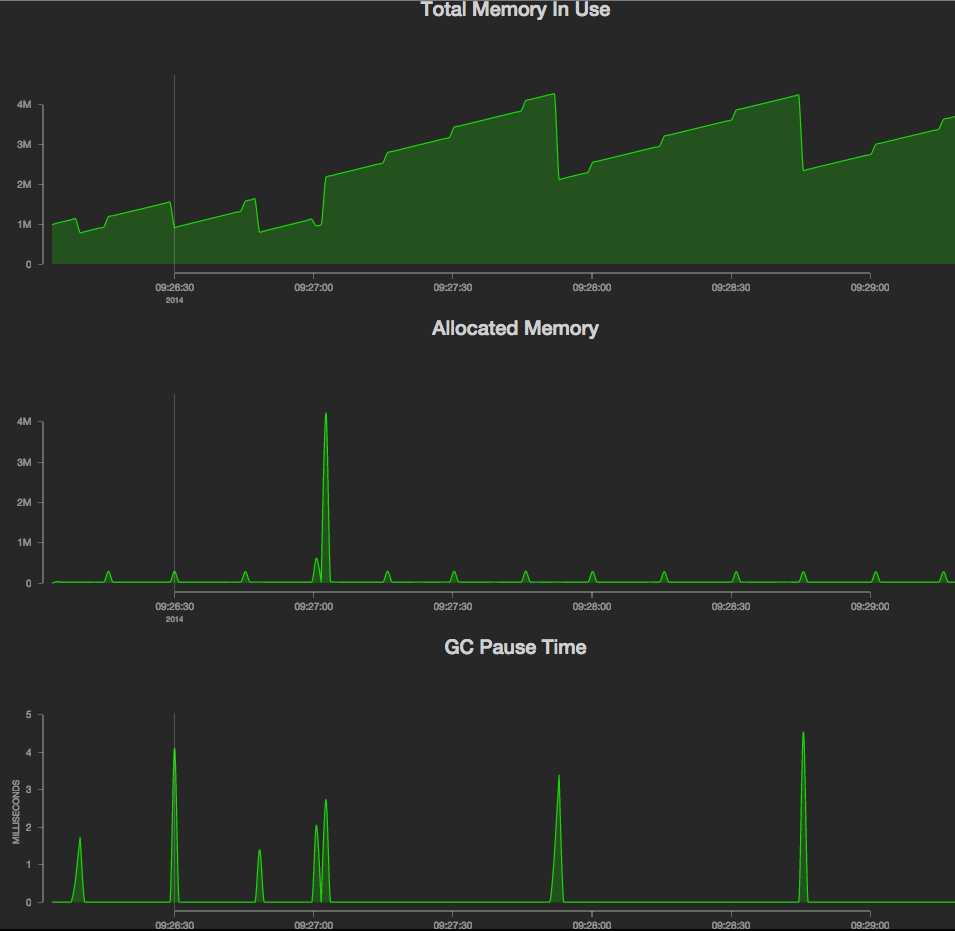Click 0 on Allocated Memory y-axis

click(29, 583)
